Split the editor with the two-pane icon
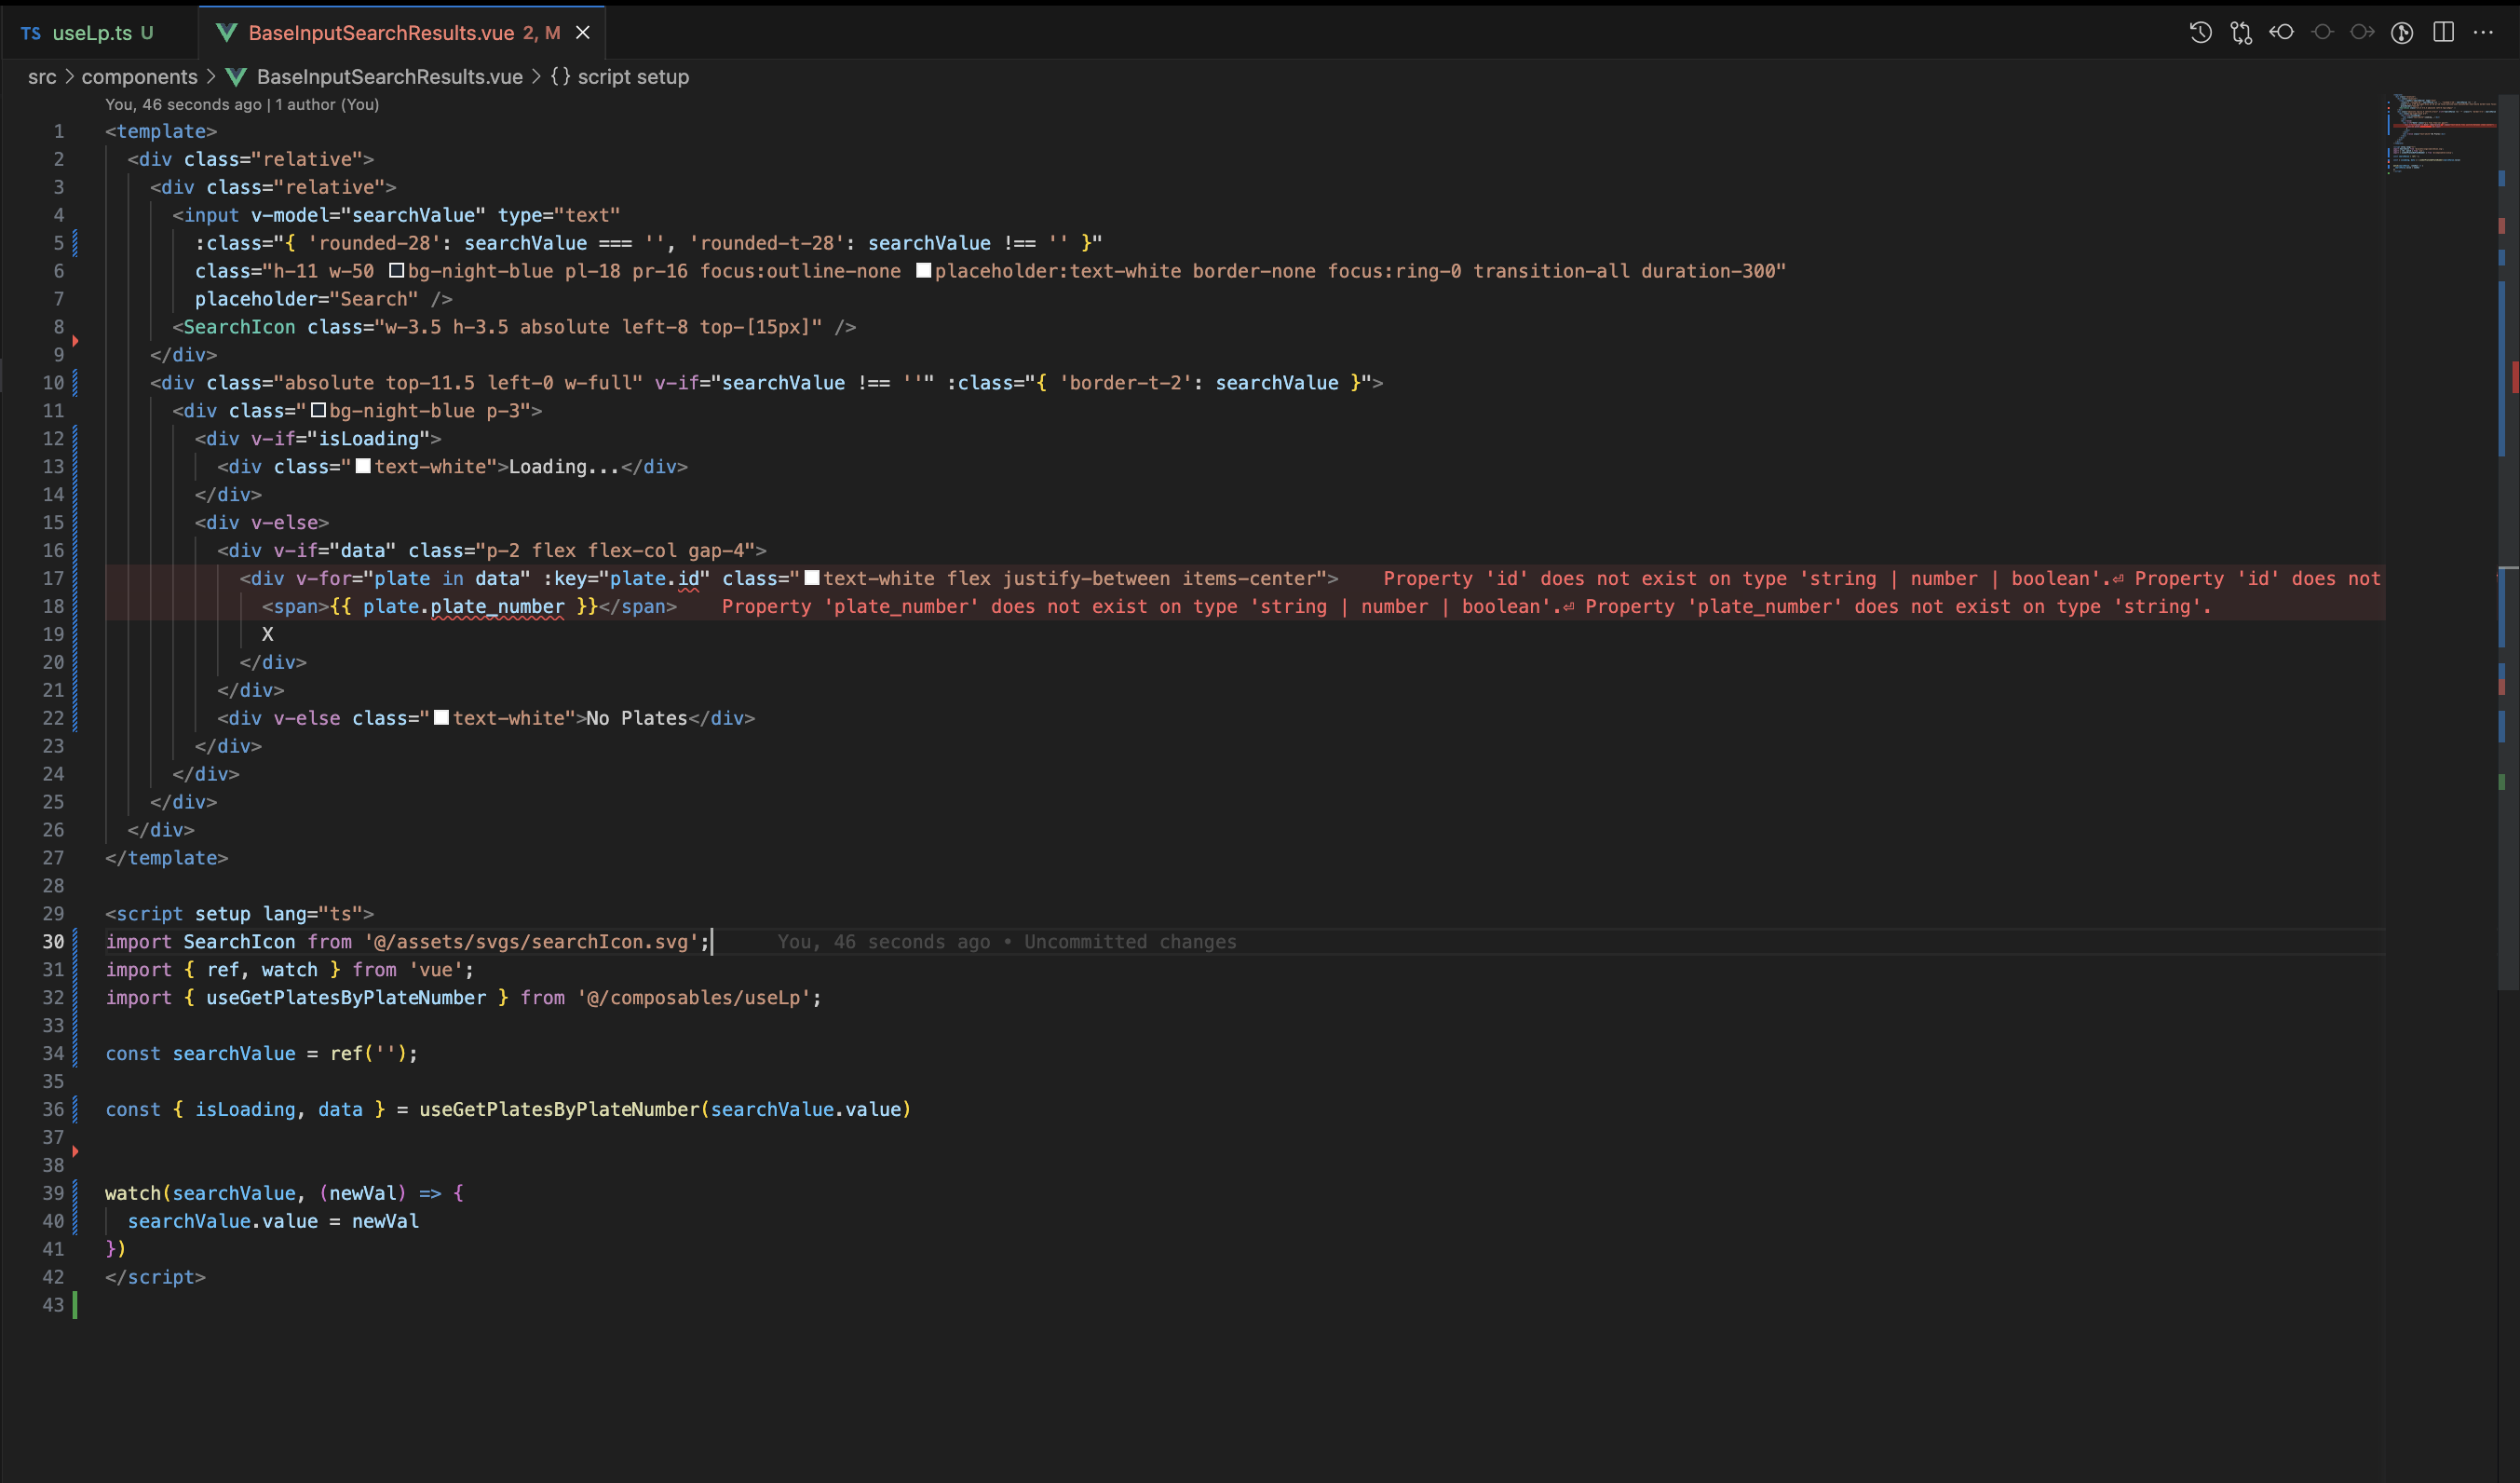 (2443, 33)
